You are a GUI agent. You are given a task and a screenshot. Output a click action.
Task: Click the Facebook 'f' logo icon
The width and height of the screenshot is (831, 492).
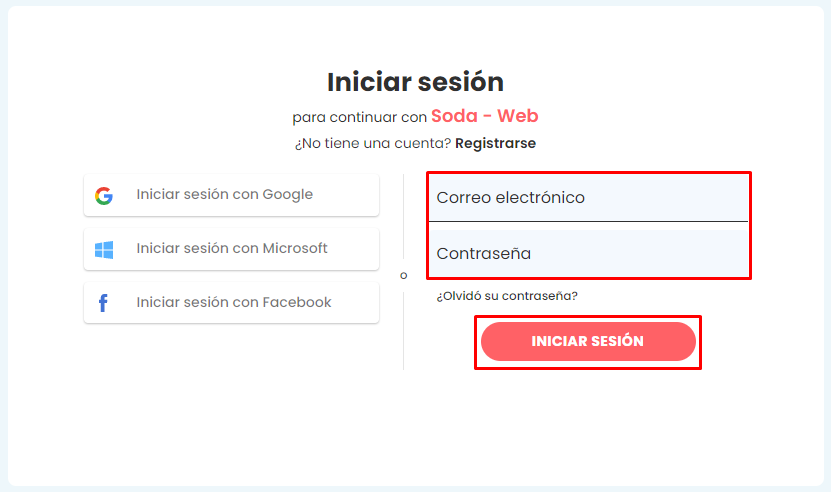(x=103, y=303)
